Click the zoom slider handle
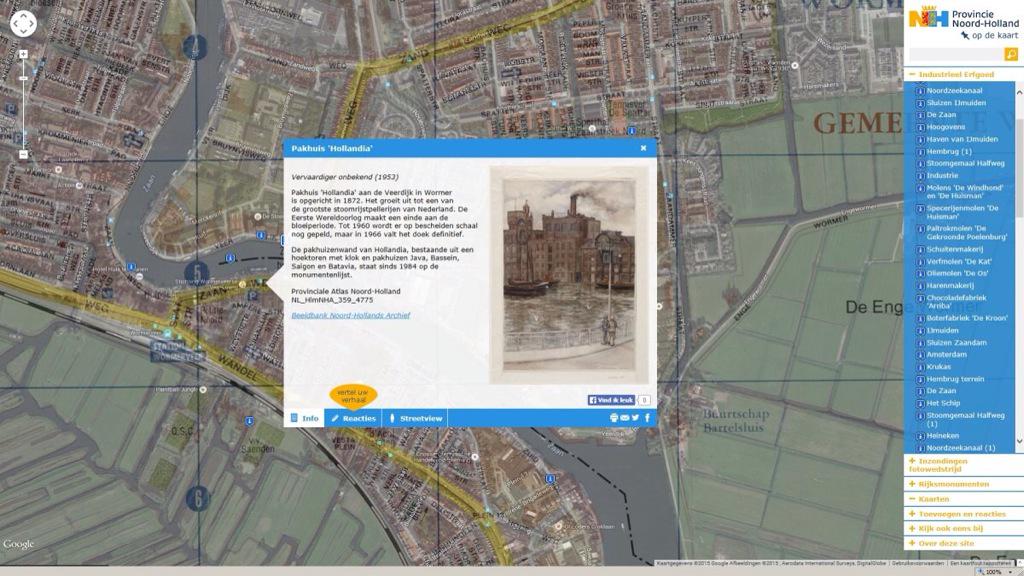 24,78
